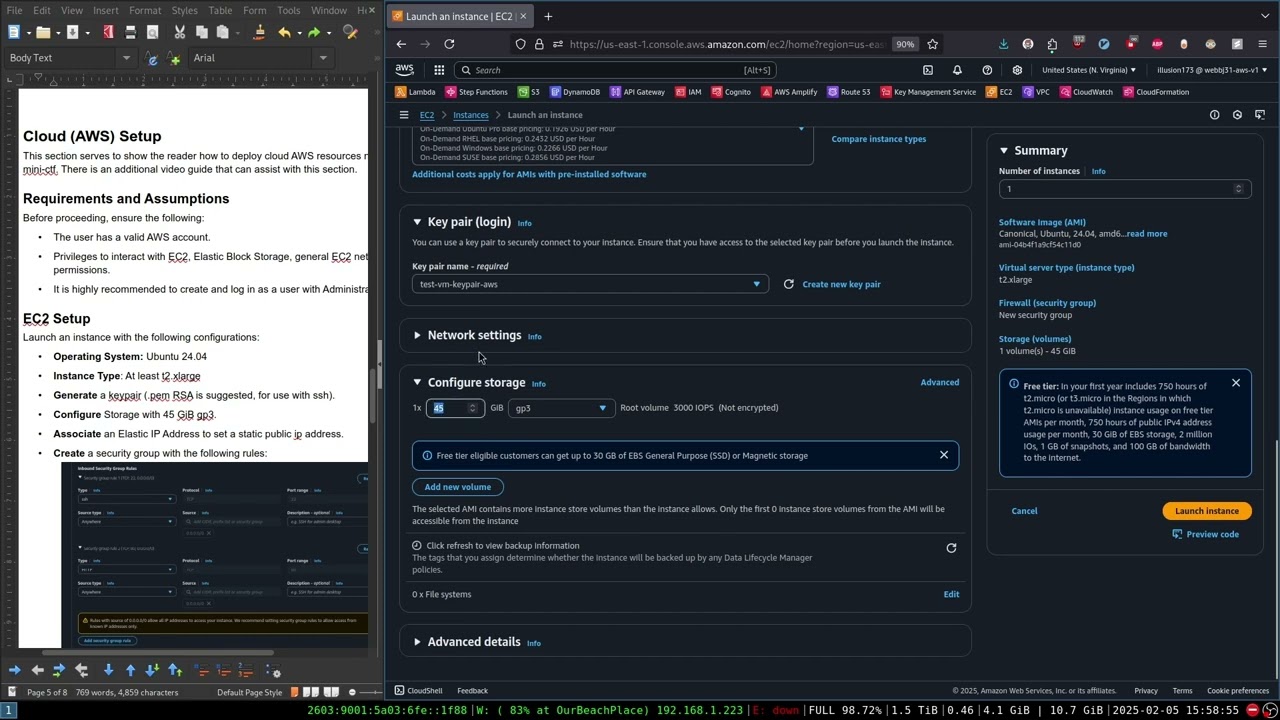Screen dimensions: 1280x720
Task: Open the United States (N. Virginia) region selector
Action: [x=1088, y=70]
